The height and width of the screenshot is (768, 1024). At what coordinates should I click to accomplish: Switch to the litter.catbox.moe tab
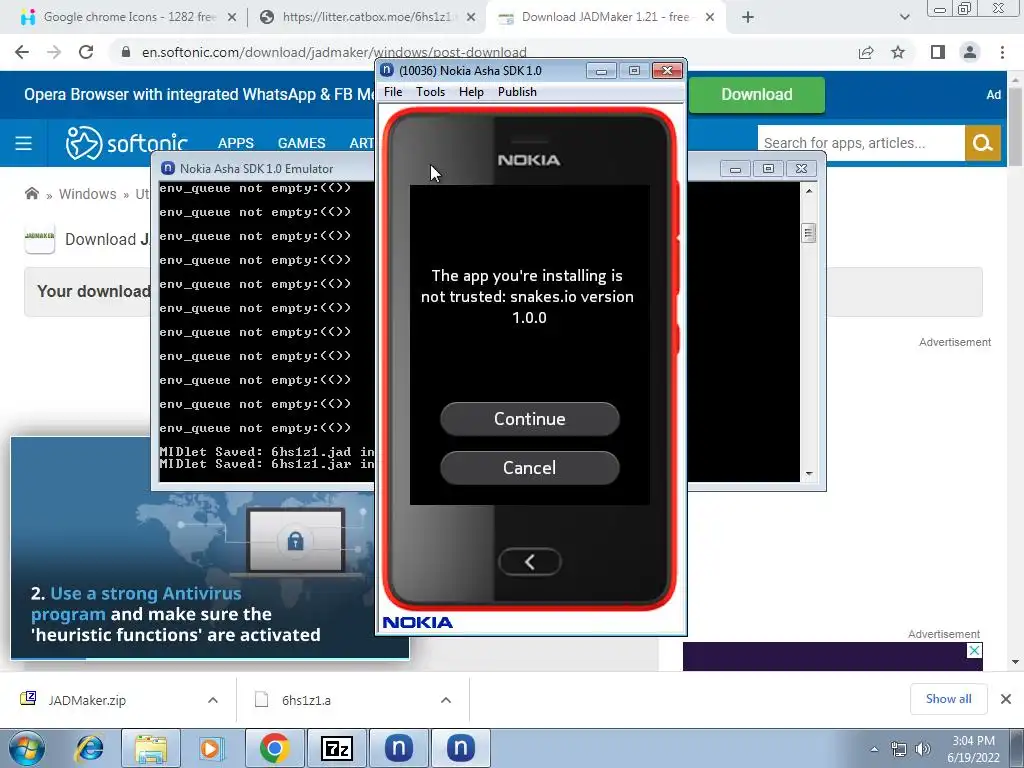tap(366, 17)
